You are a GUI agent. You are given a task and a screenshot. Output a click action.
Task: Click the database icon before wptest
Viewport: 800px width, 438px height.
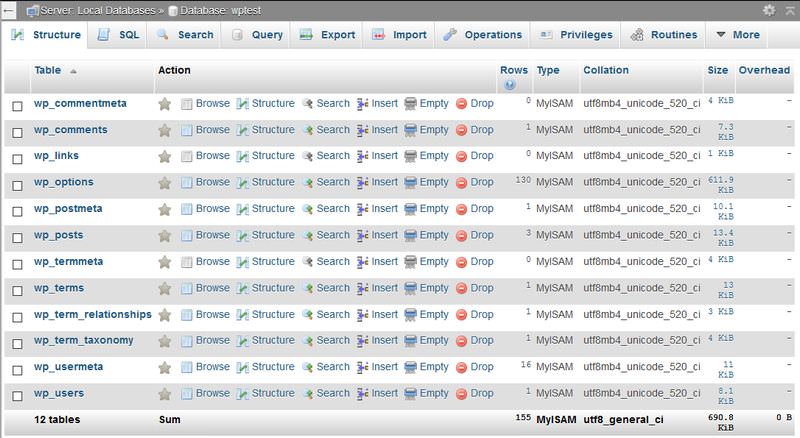pos(173,11)
